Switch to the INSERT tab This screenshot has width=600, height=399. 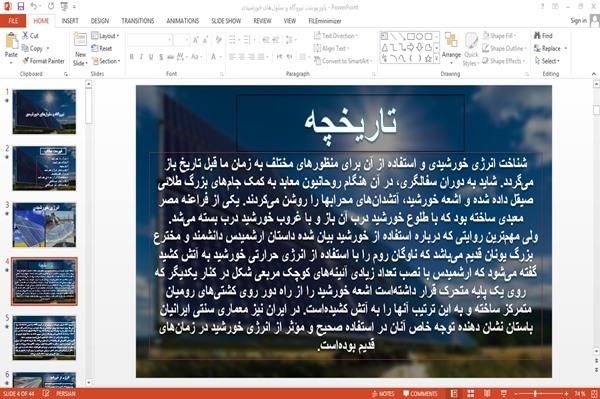click(x=70, y=21)
